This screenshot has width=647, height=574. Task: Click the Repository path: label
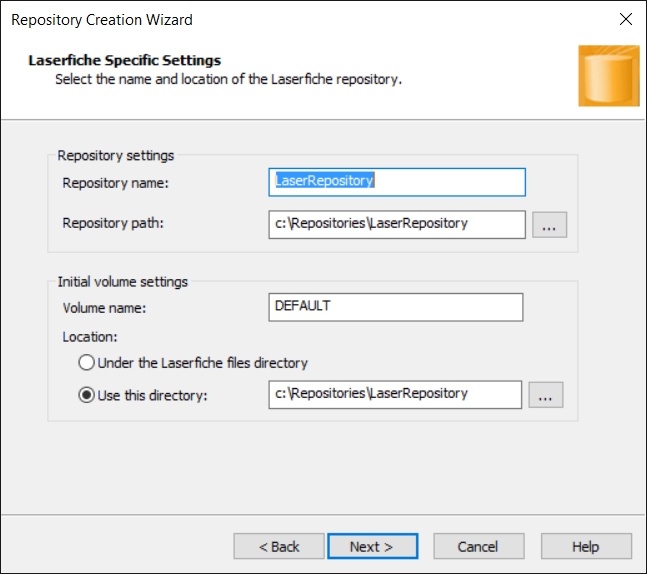113,223
